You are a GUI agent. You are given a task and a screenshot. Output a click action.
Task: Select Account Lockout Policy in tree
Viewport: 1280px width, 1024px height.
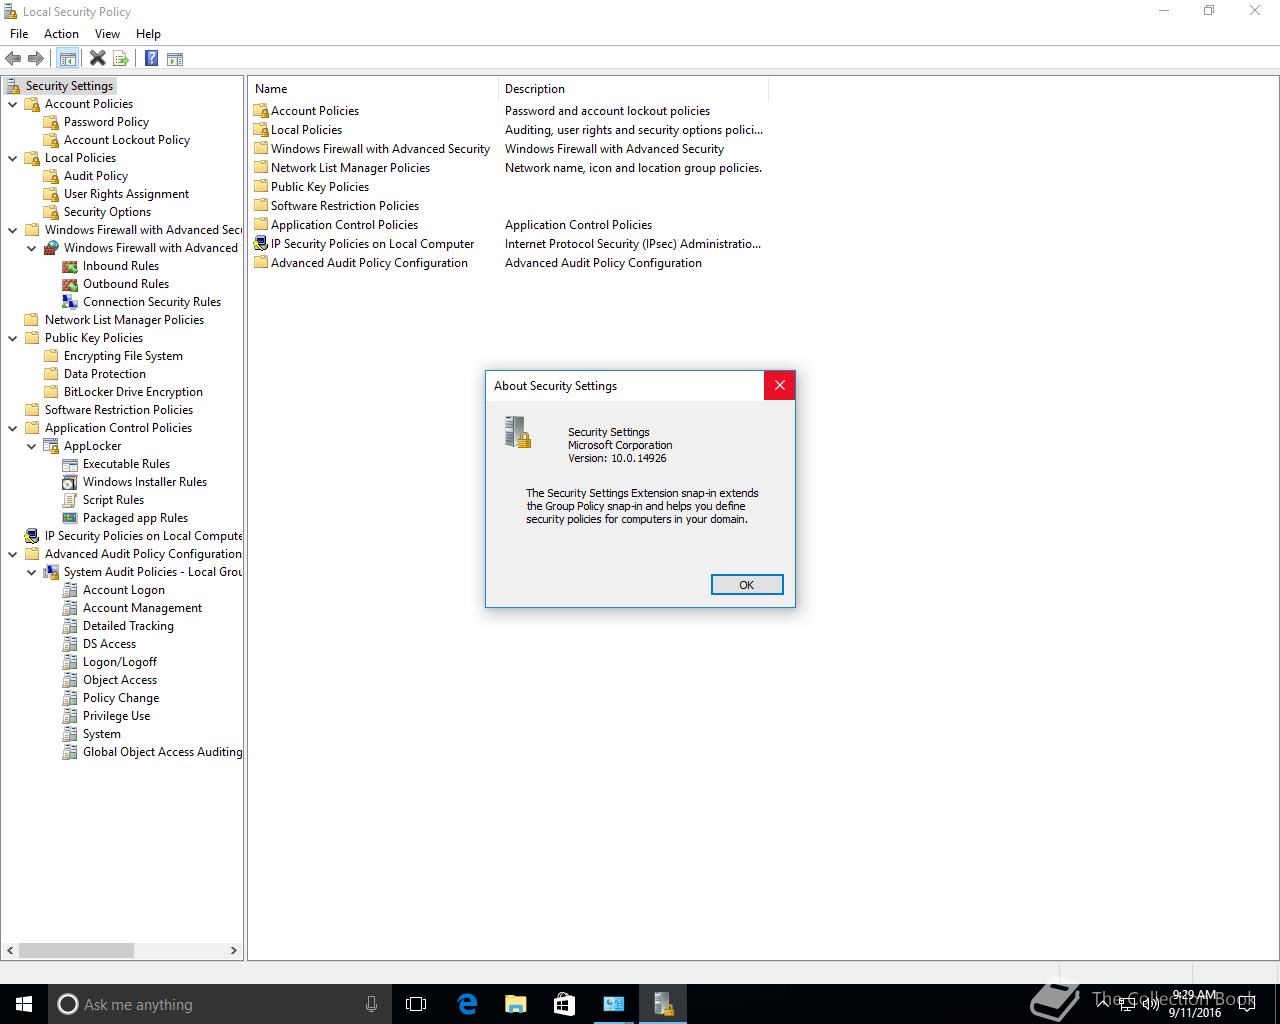[x=127, y=140]
